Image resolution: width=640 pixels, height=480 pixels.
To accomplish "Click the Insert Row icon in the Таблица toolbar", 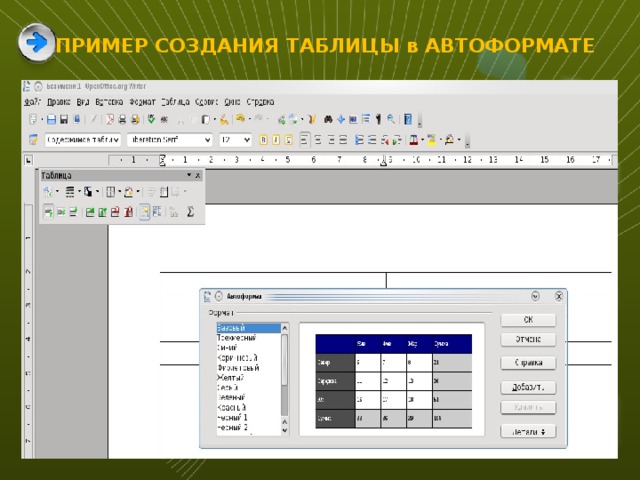I will pos(90,212).
